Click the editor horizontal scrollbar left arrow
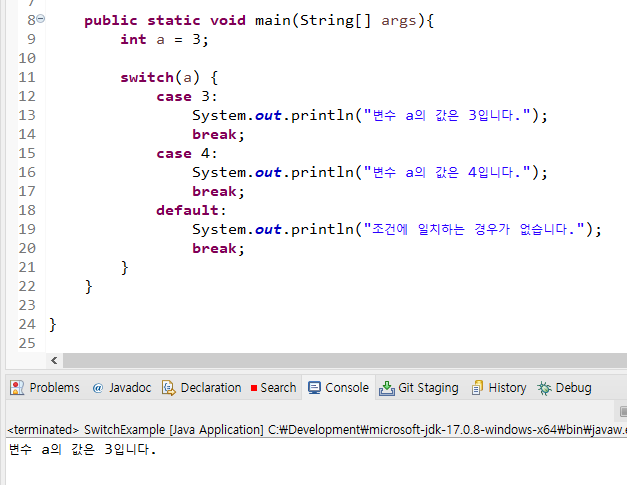 [x=54, y=360]
